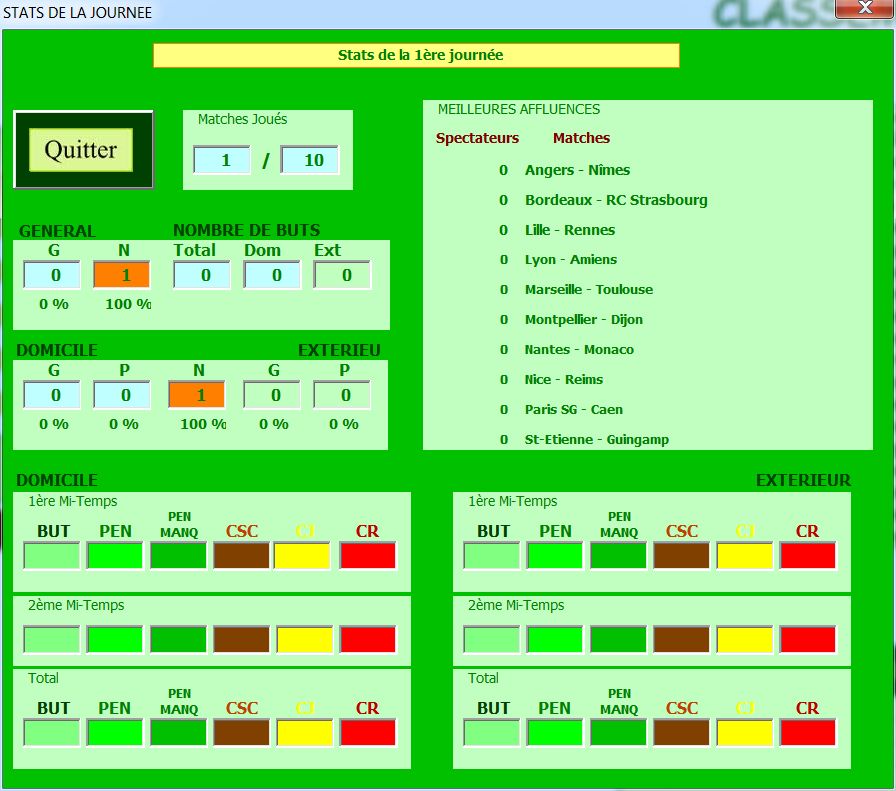The width and height of the screenshot is (896, 791).
Task: Select the Matches Joués played count field
Action: pyautogui.click(x=222, y=160)
